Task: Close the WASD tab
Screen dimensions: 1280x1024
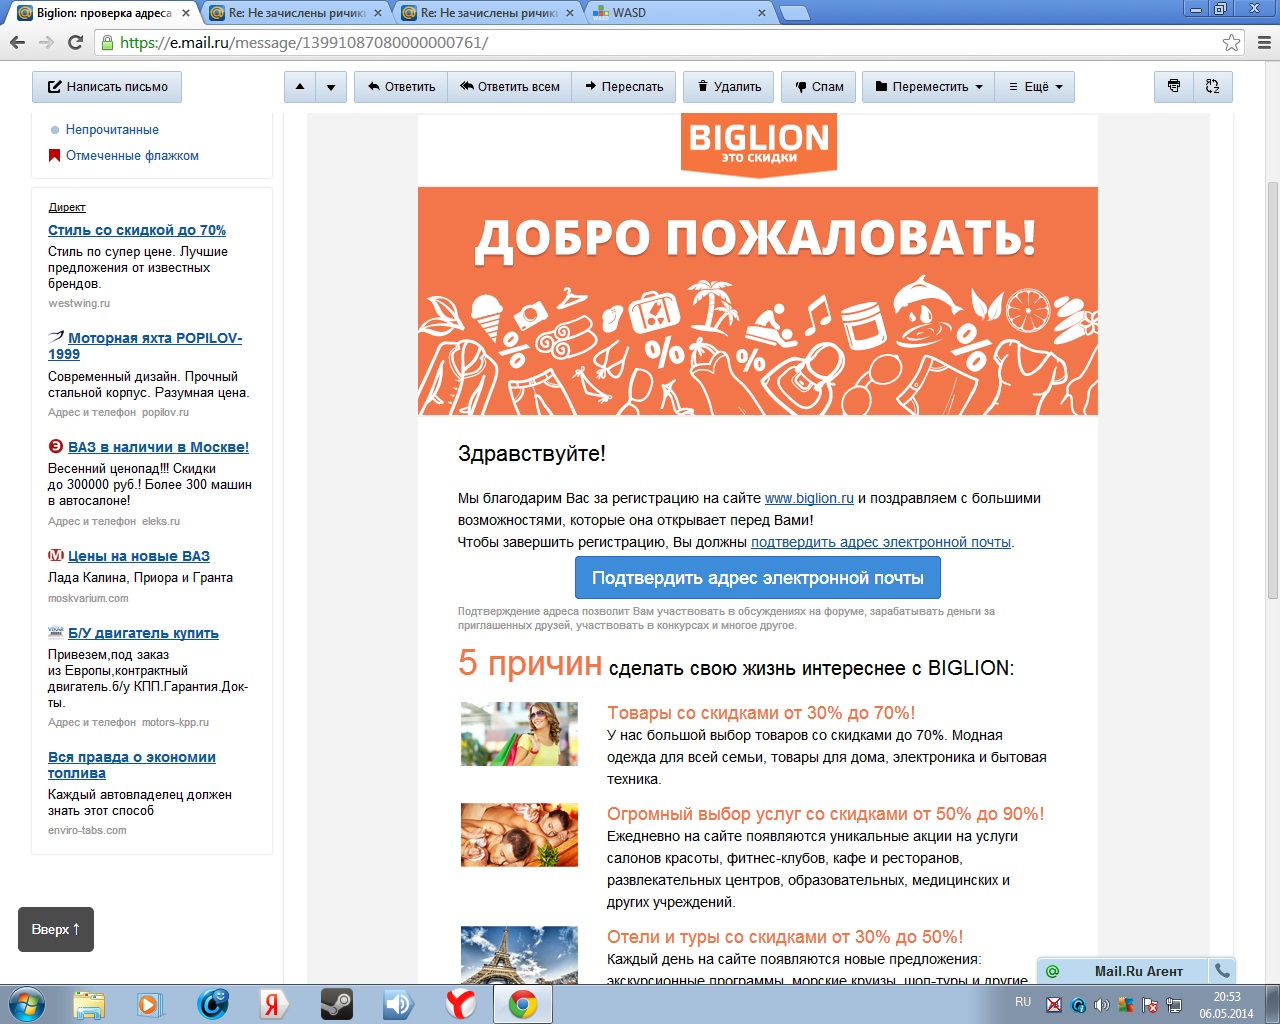Action: (762, 13)
